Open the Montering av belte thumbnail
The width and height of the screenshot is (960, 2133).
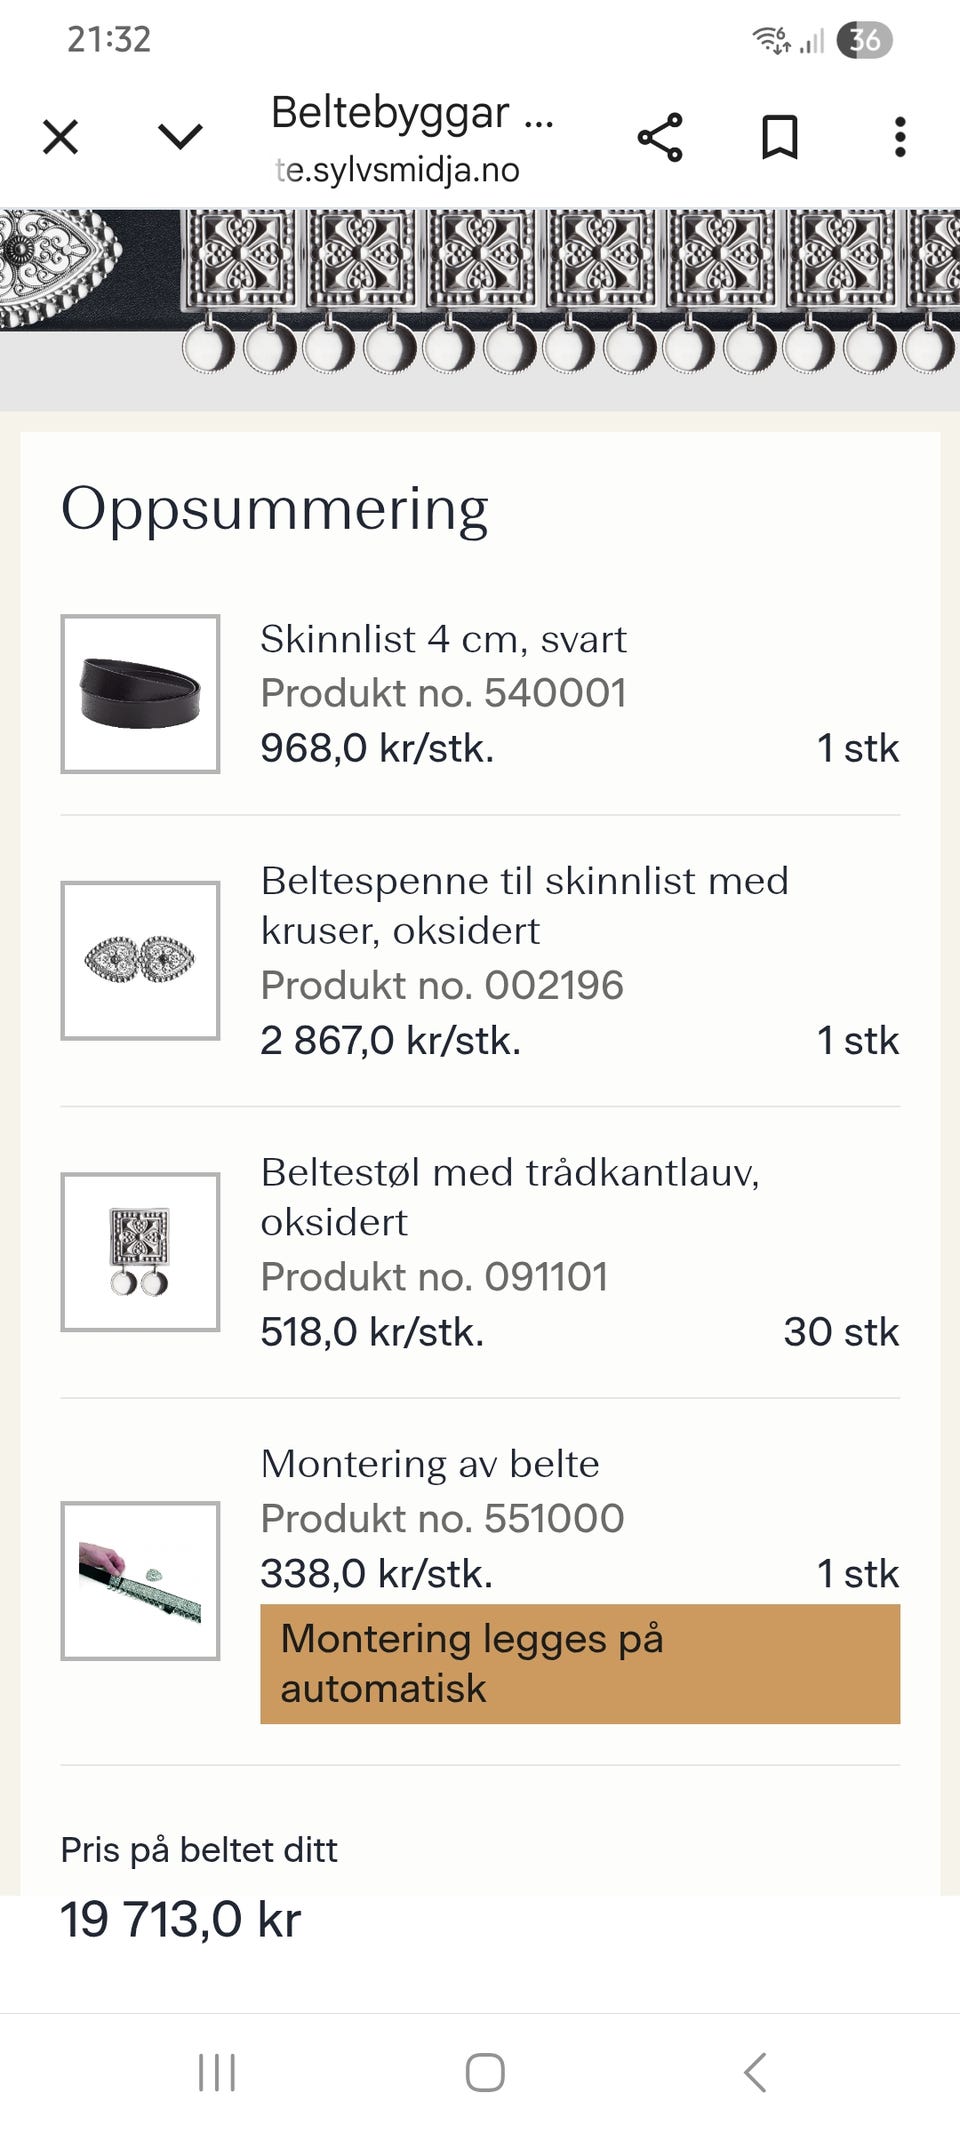pyautogui.click(x=140, y=1581)
